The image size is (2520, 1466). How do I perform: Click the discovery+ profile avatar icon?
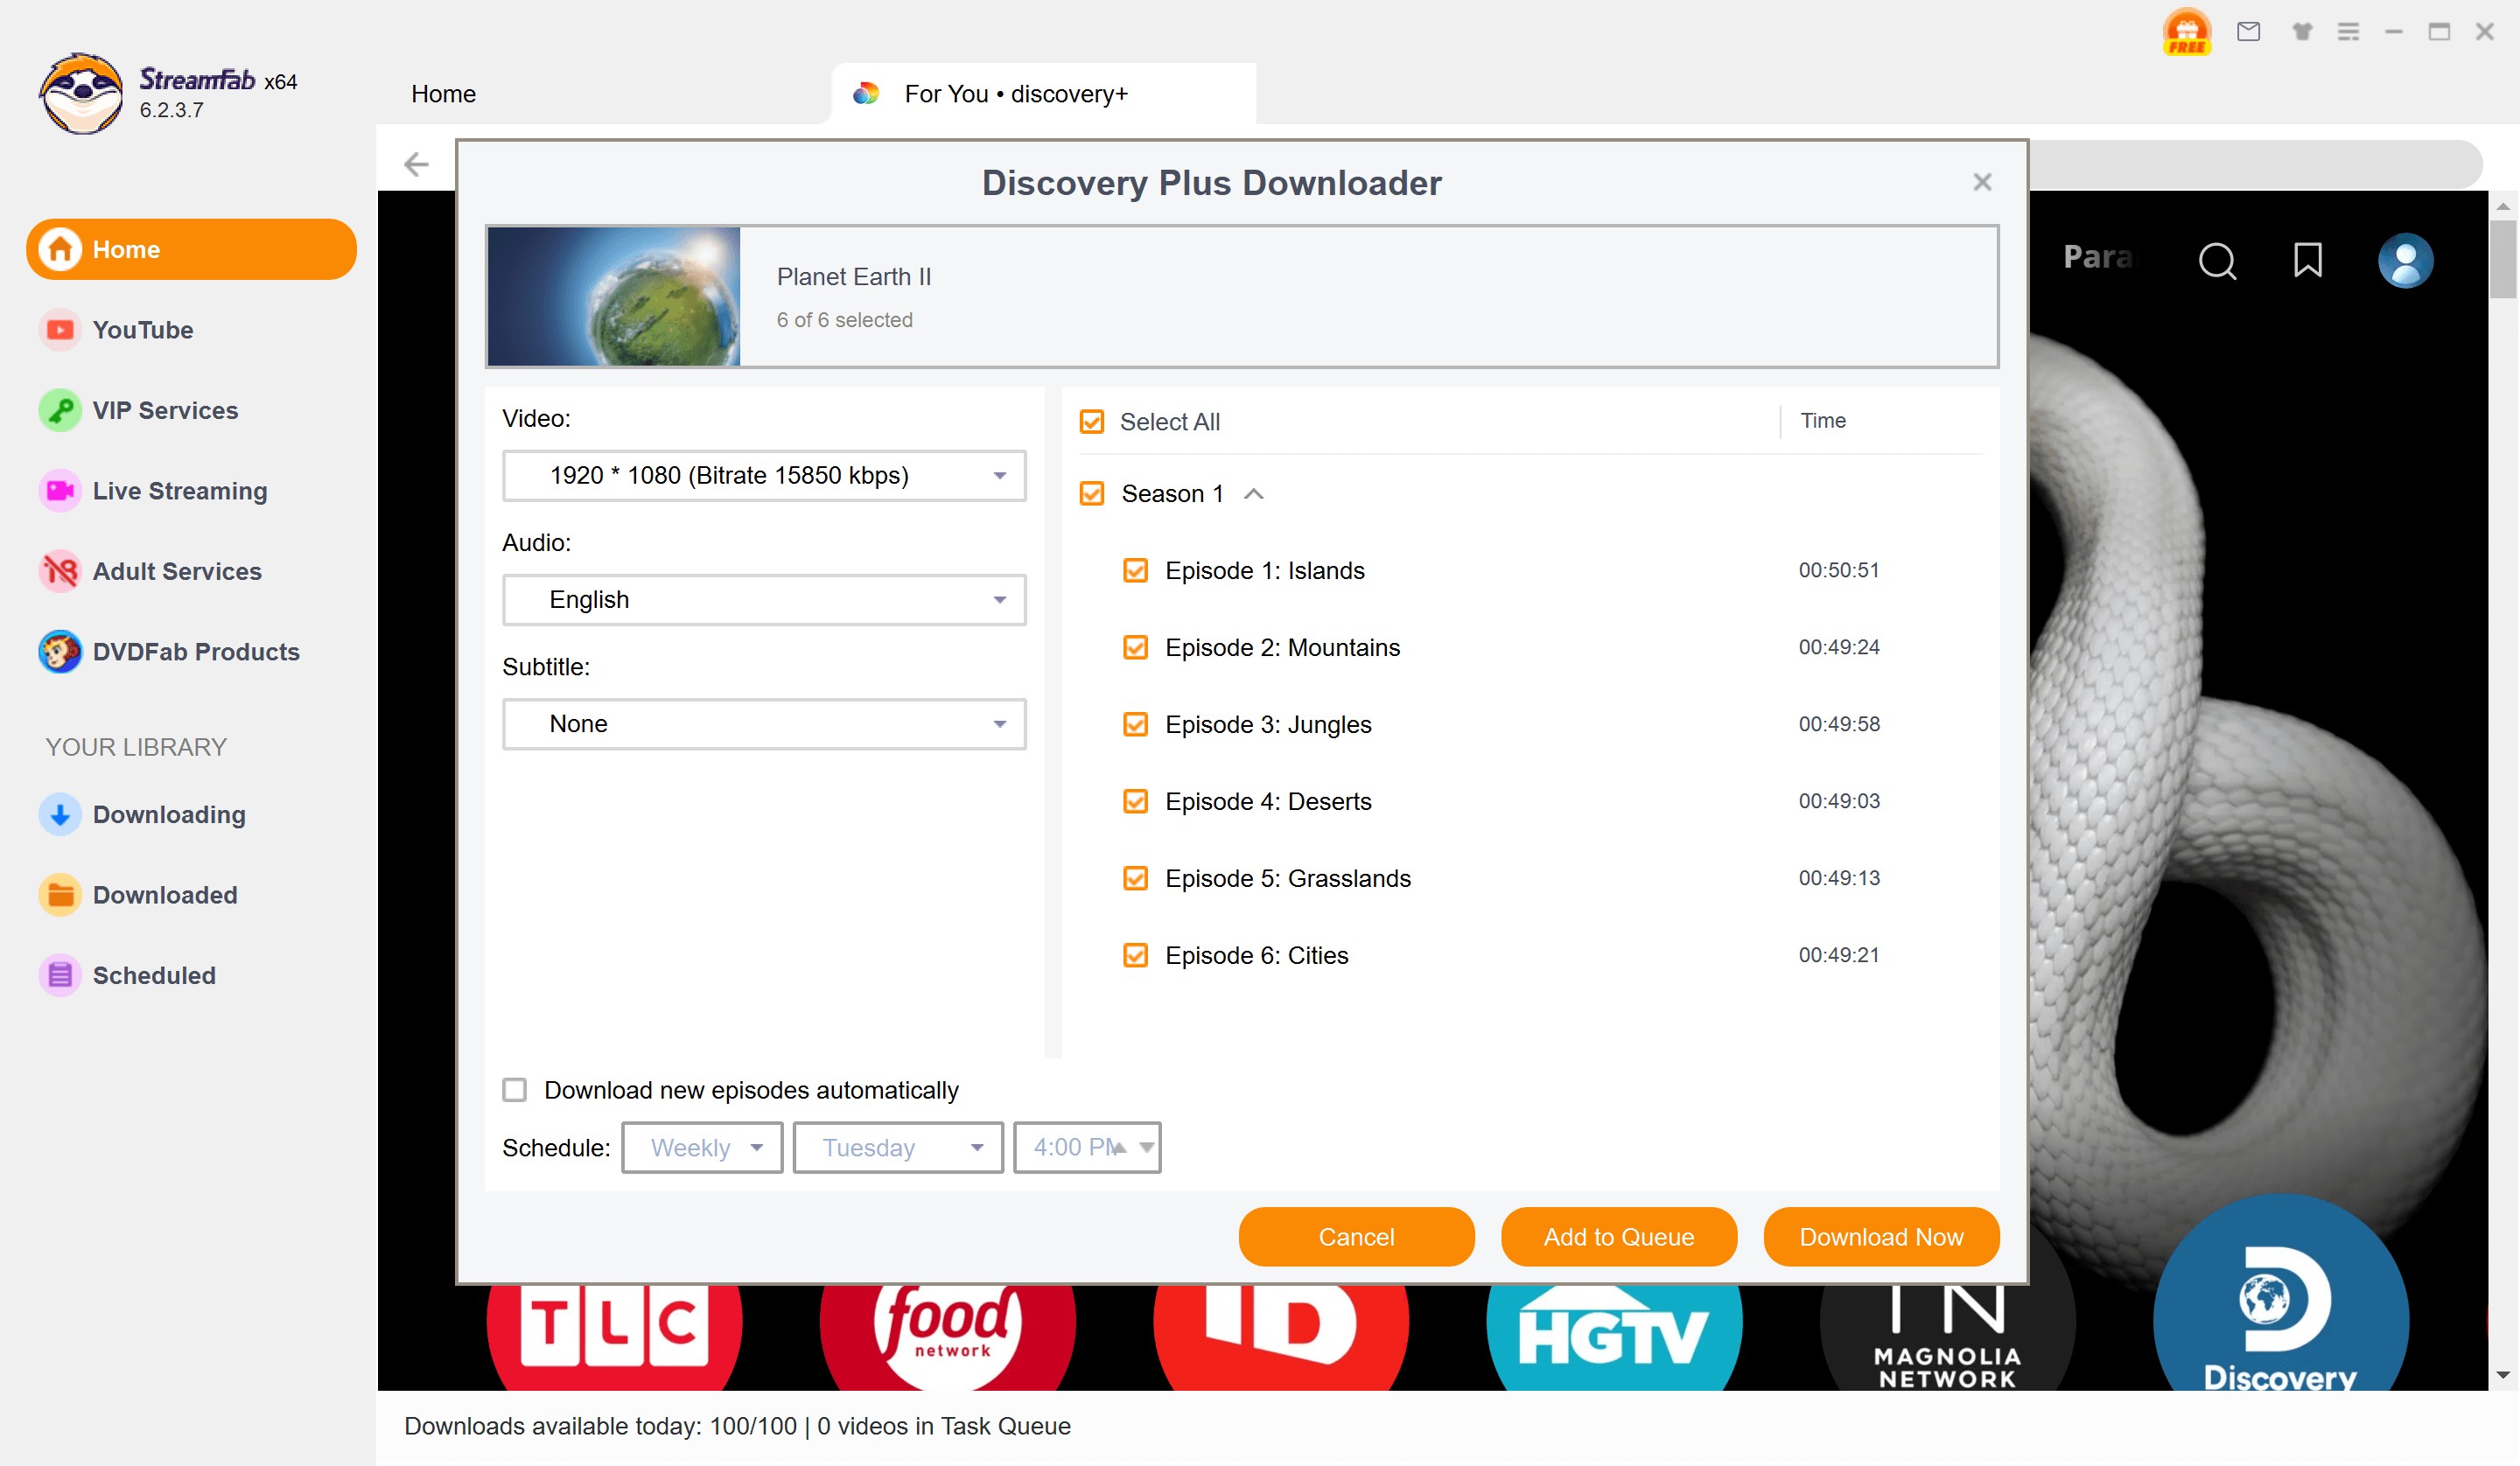2405,260
